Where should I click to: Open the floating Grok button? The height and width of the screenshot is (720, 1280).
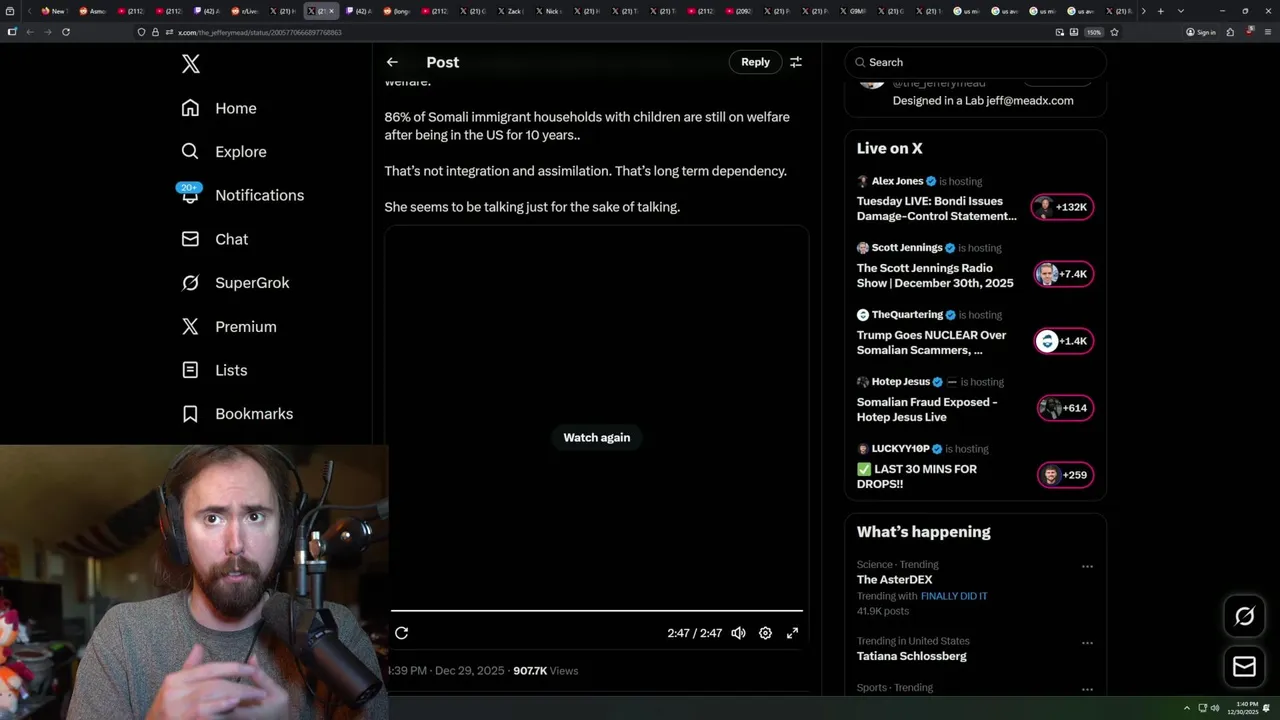coord(1245,617)
